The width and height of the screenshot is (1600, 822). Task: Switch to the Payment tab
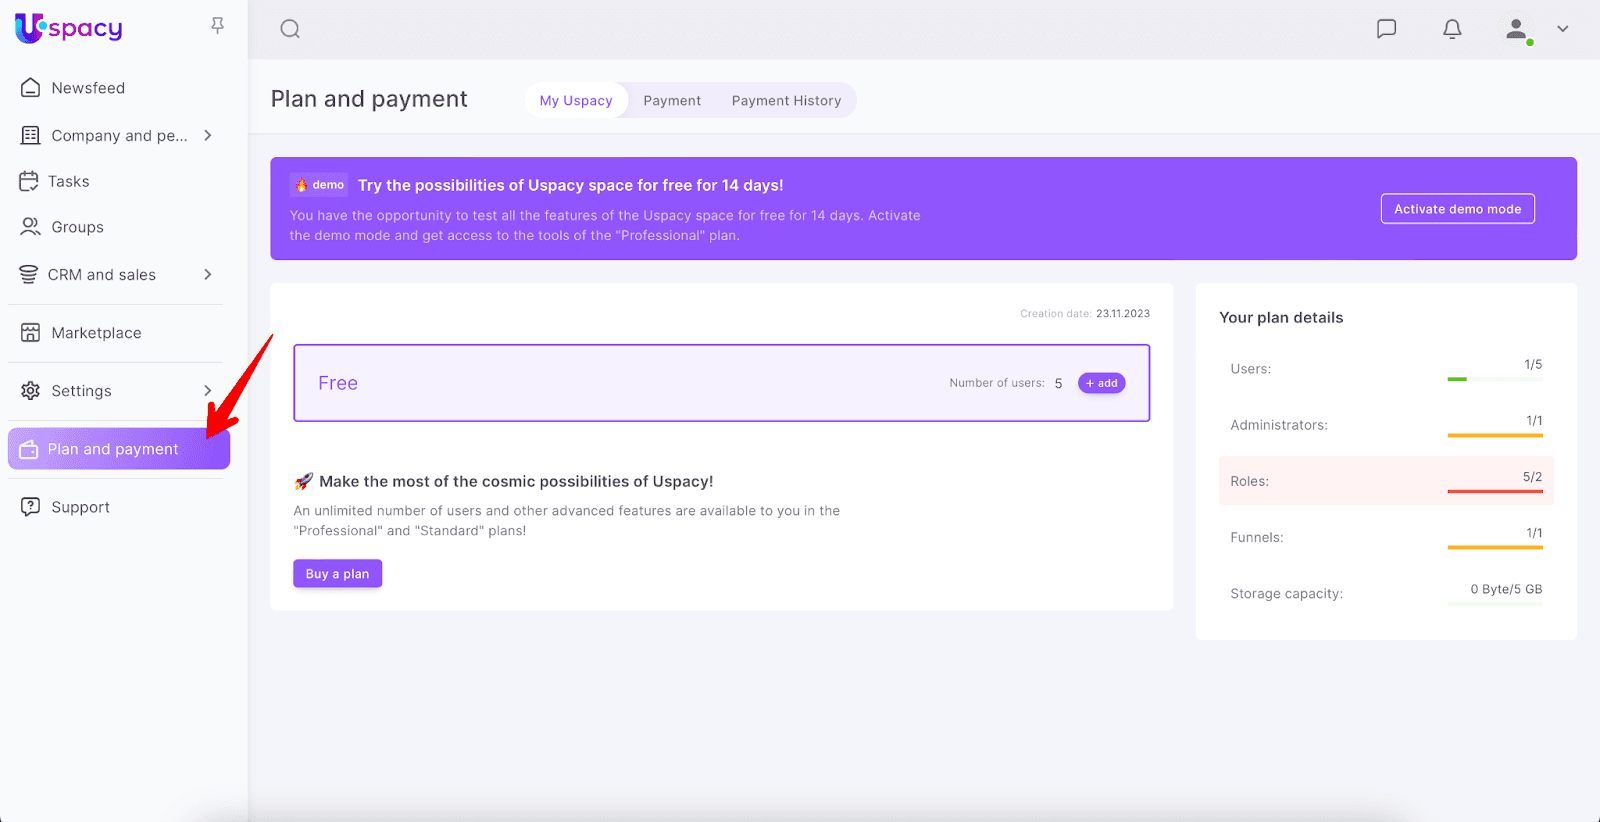[x=672, y=101]
